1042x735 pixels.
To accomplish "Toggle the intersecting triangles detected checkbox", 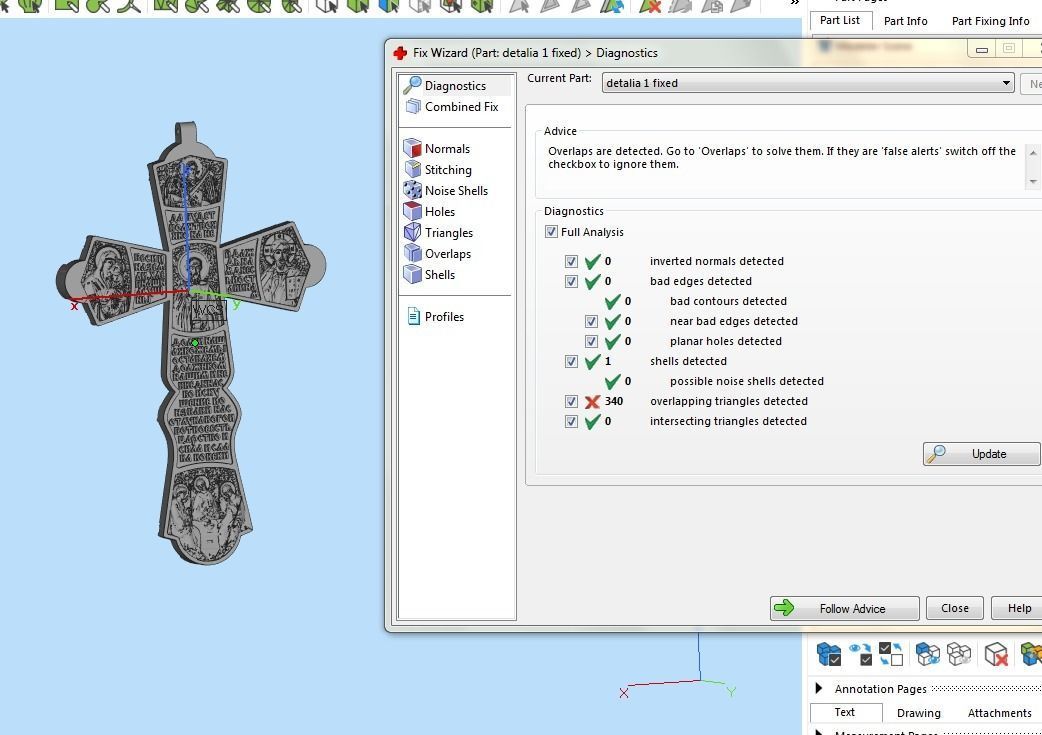I will tap(571, 421).
